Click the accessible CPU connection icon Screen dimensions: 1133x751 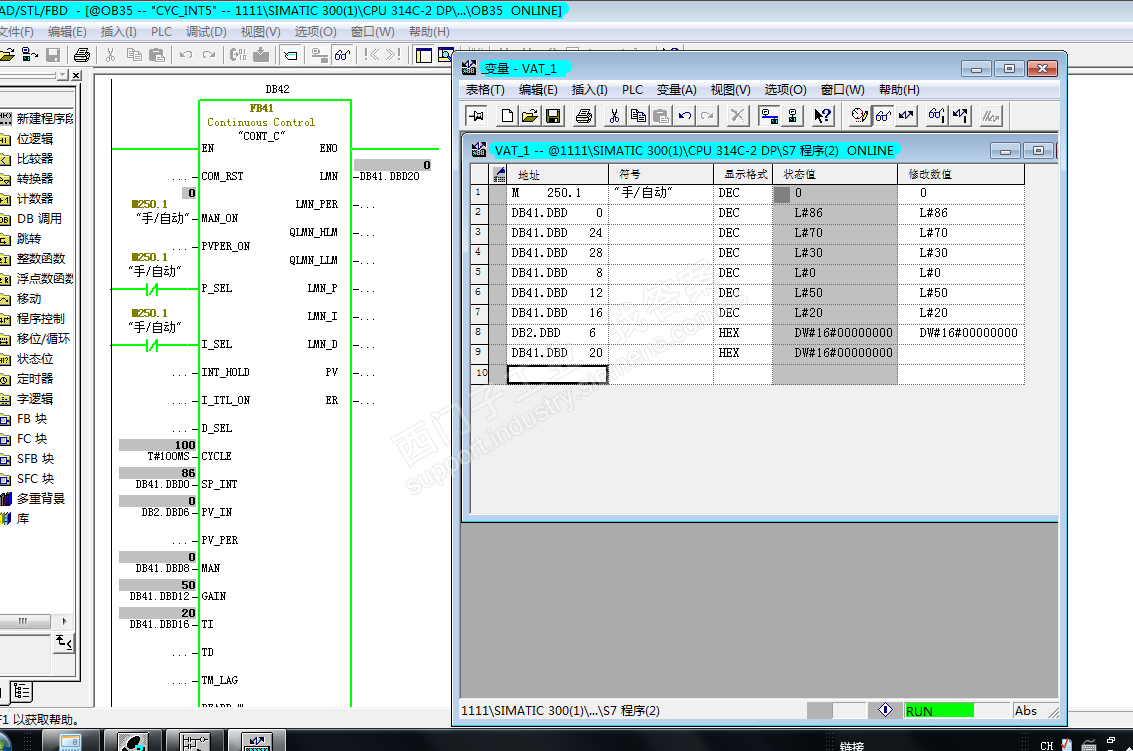[x=793, y=116]
